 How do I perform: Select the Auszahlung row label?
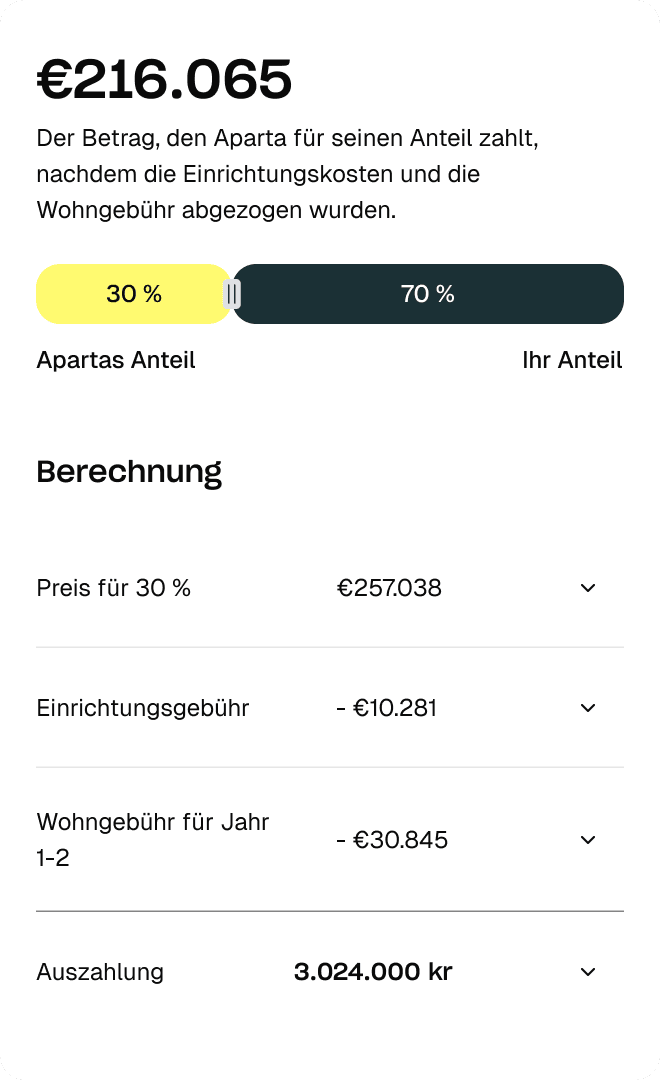[x=100, y=972]
